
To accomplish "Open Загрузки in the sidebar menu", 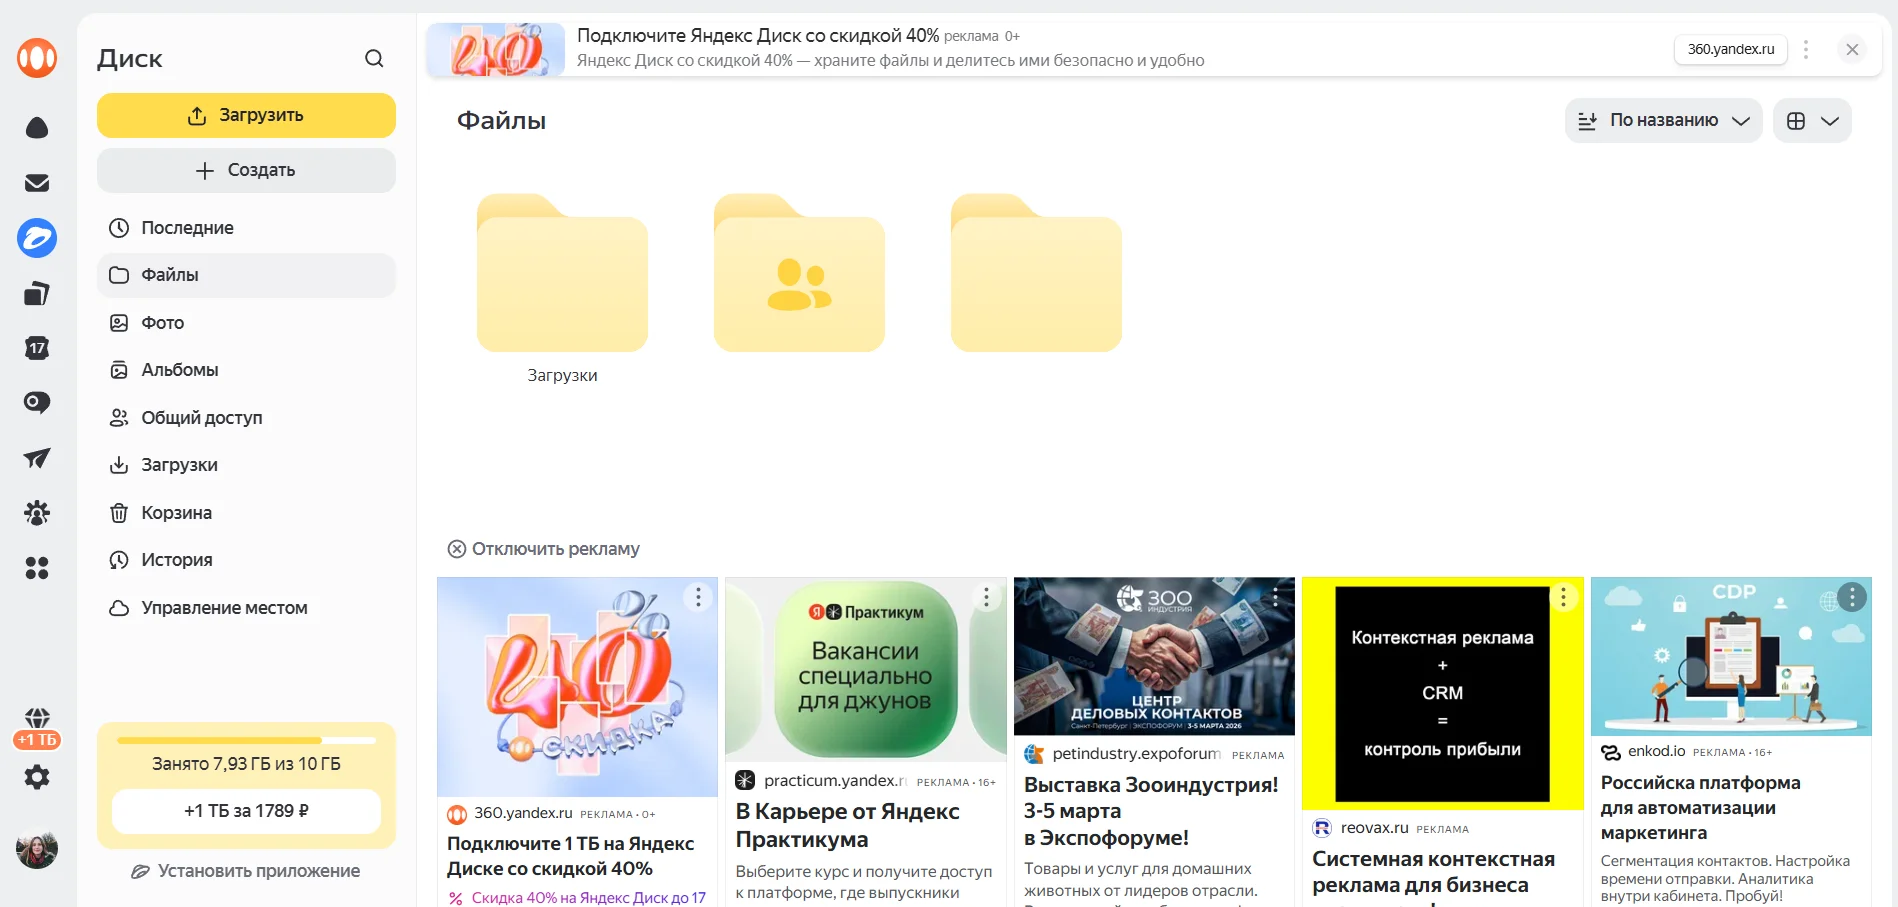I will pyautogui.click(x=246, y=465).
